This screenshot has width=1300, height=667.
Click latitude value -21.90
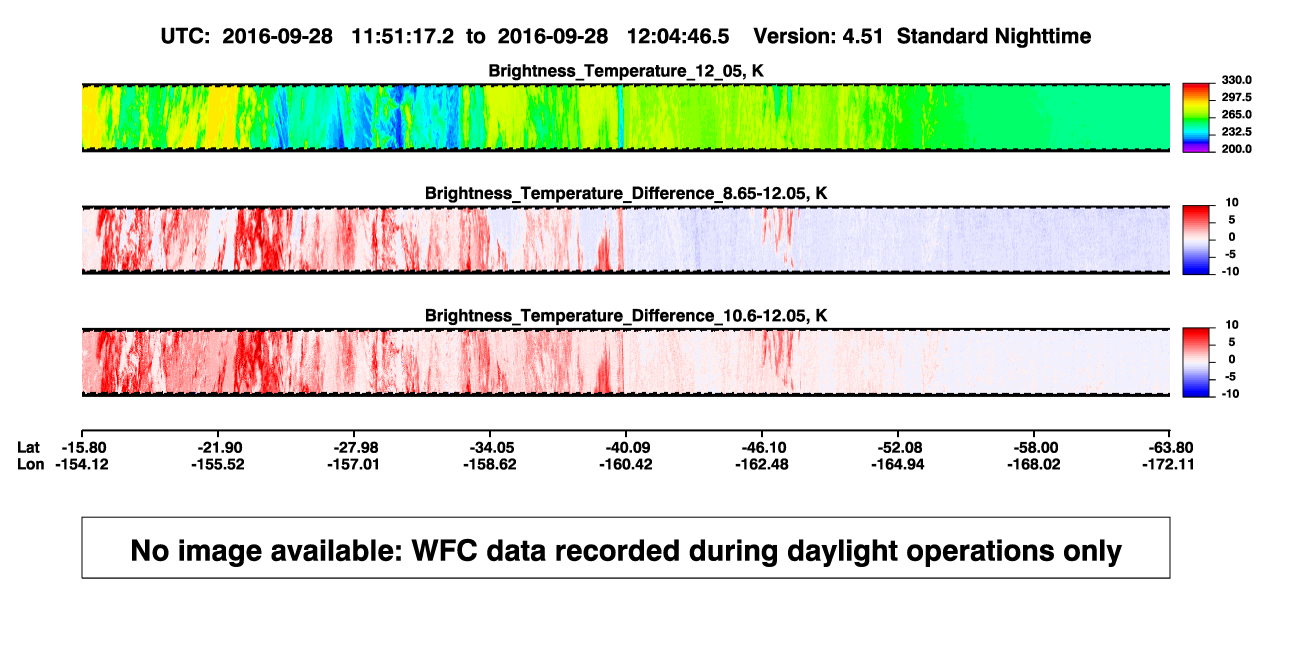pos(218,447)
